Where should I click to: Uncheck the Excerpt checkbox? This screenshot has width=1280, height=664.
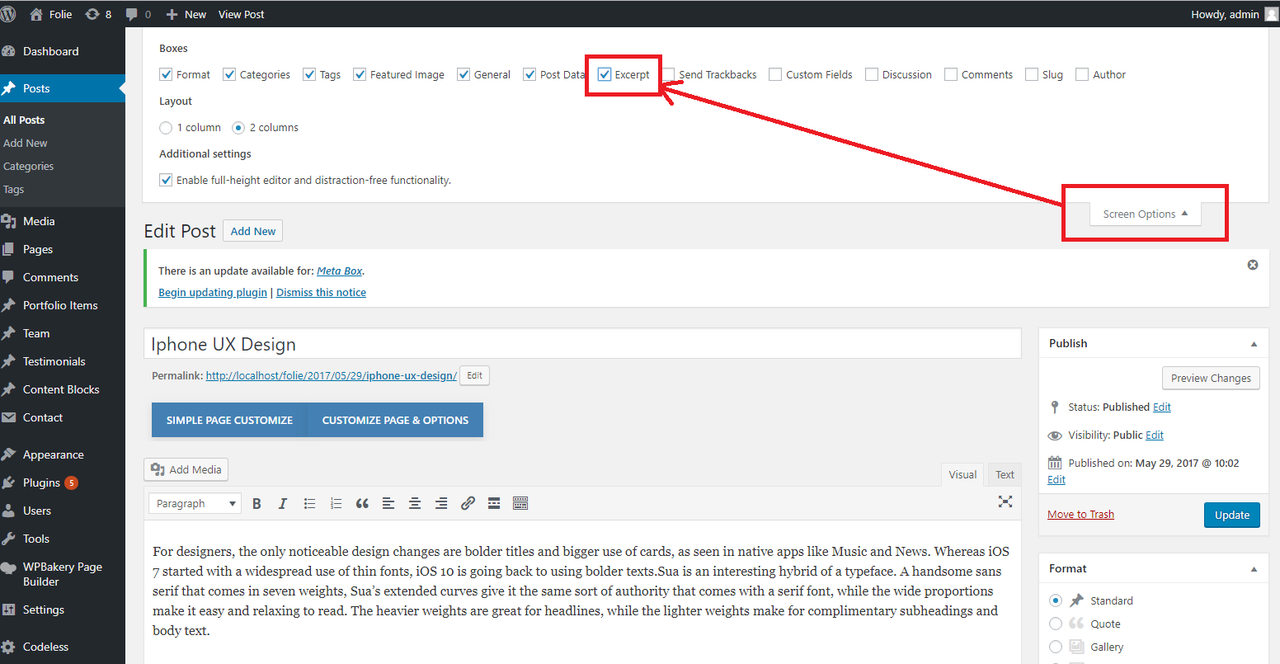[604, 74]
